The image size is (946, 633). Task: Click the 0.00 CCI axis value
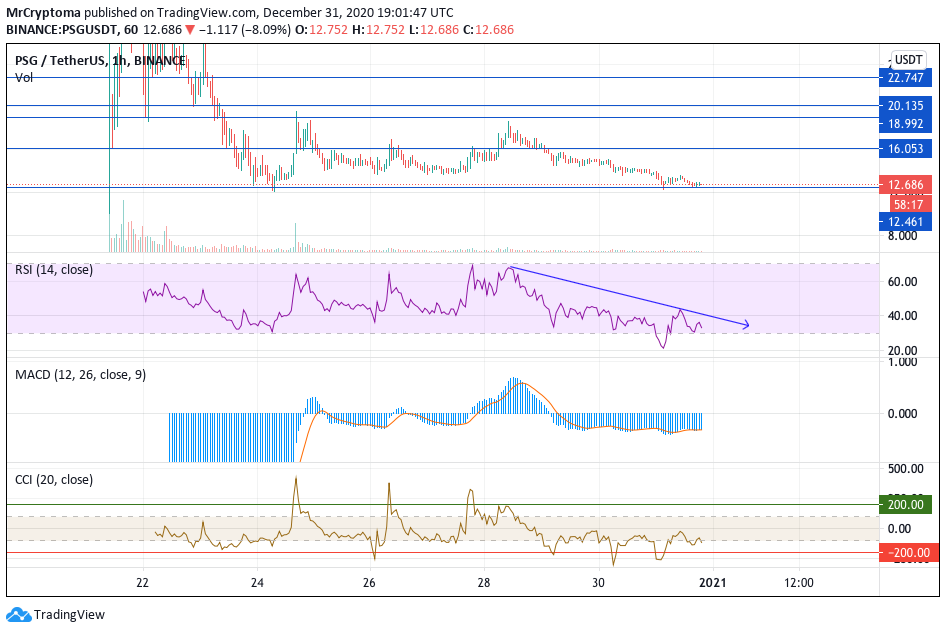point(900,529)
